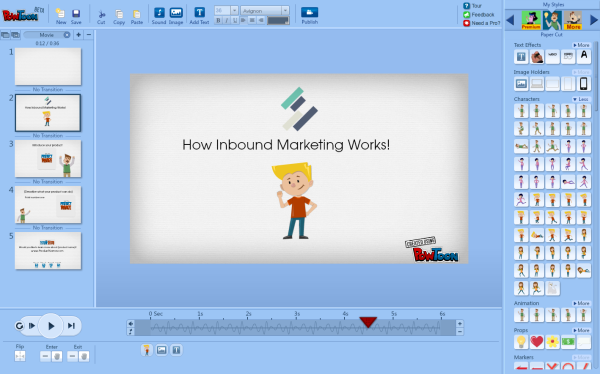Click the Add Text tool
This screenshot has width=600, height=374.
point(199,12)
